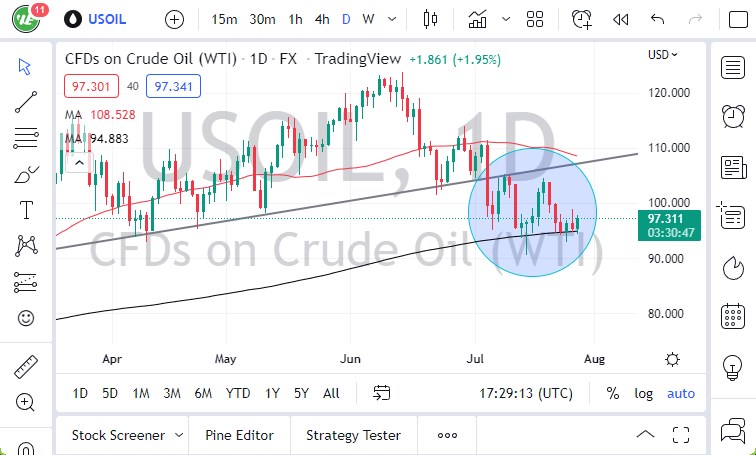Open the Strategy Tester tab

(x=353, y=435)
